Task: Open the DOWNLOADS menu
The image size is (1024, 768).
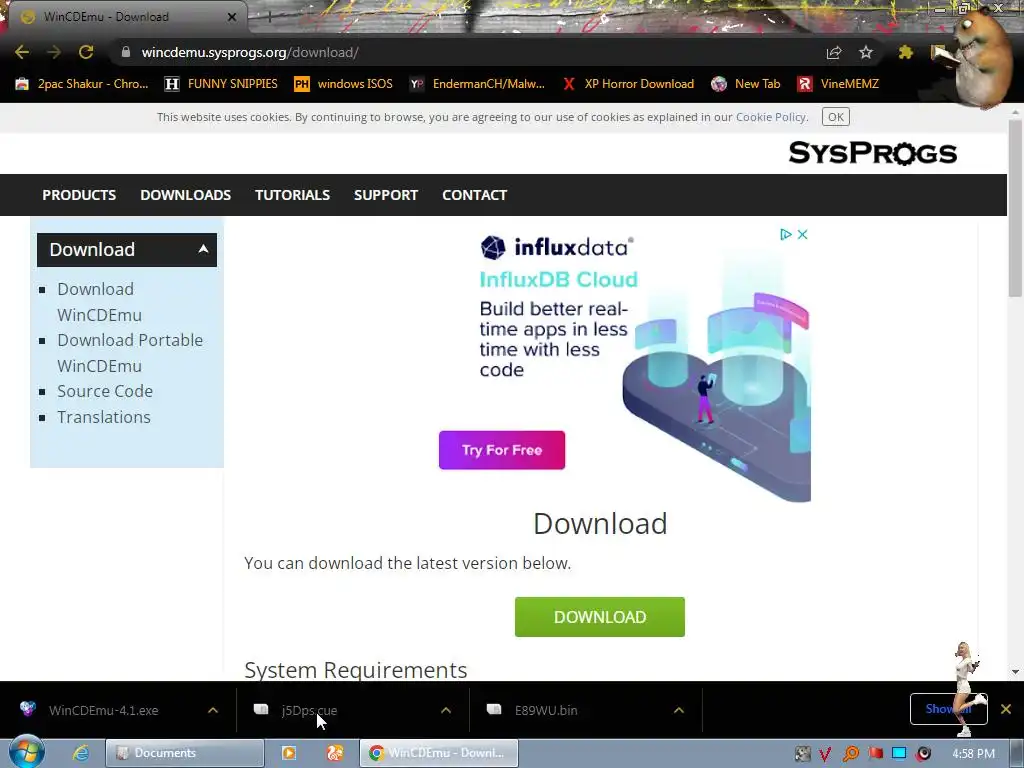Action: 185,195
